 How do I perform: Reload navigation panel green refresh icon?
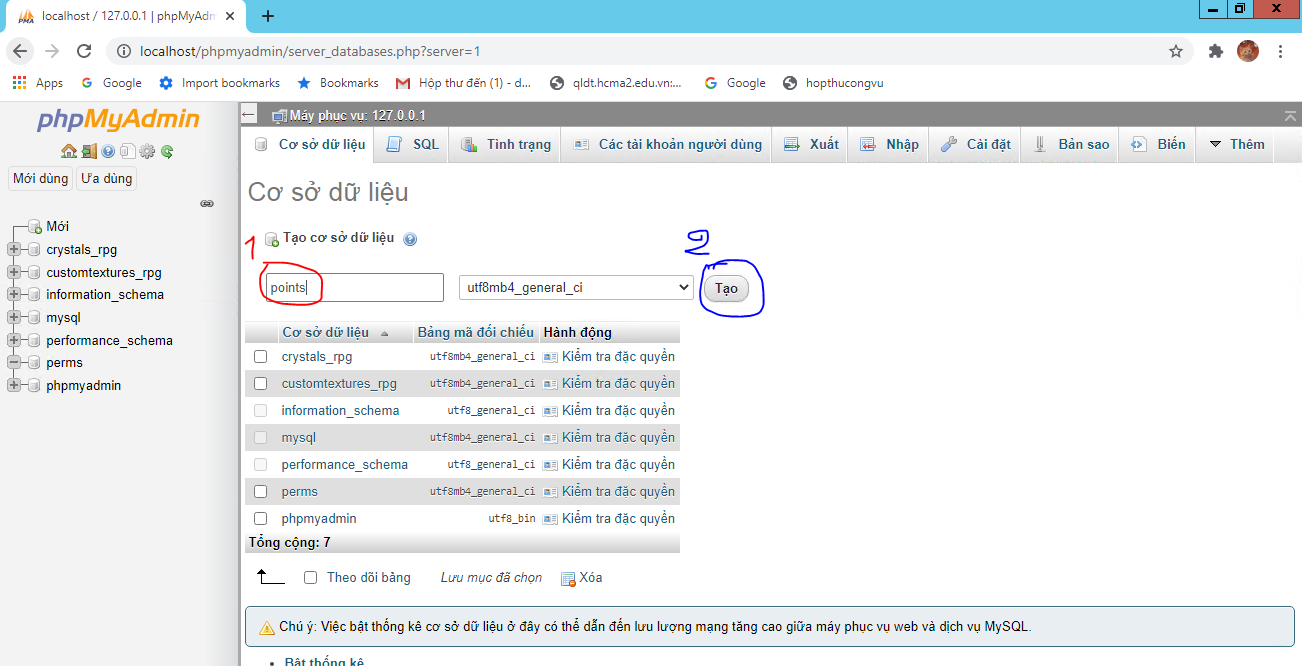pos(167,152)
